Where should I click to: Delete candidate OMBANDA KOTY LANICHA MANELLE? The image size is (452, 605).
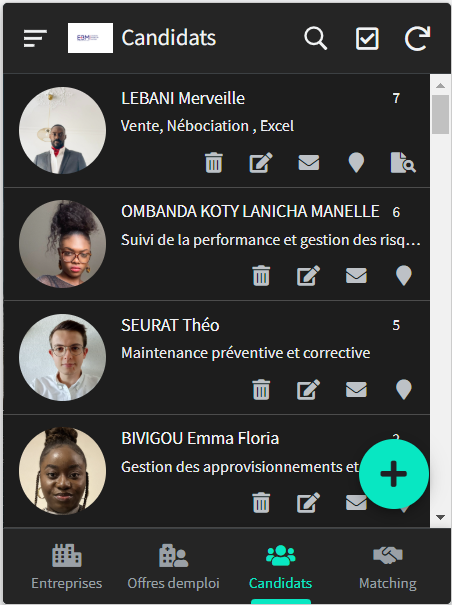261,276
